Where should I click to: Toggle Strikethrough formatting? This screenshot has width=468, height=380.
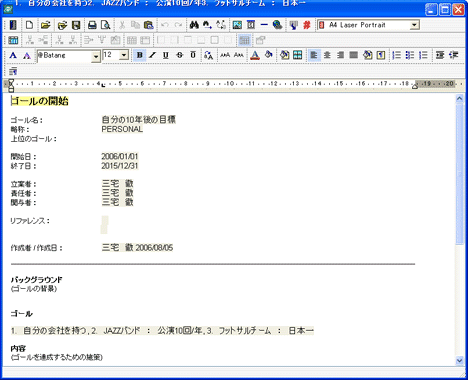tap(180, 55)
